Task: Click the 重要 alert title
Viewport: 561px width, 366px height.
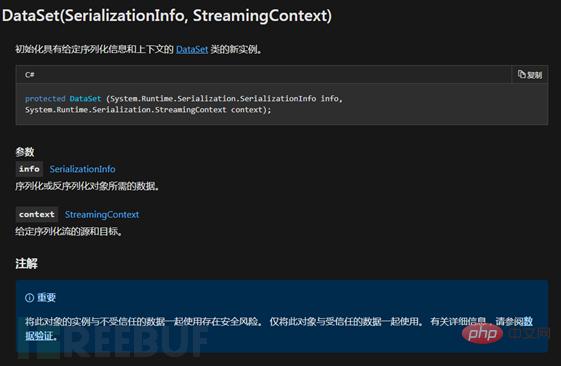Action: pyautogui.click(x=47, y=298)
